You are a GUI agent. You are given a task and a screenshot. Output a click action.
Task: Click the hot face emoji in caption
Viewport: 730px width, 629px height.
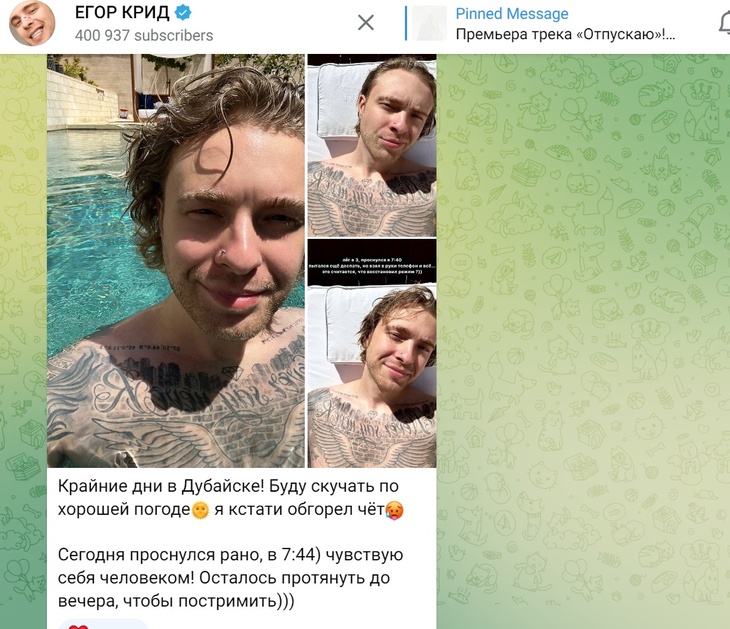(x=394, y=510)
